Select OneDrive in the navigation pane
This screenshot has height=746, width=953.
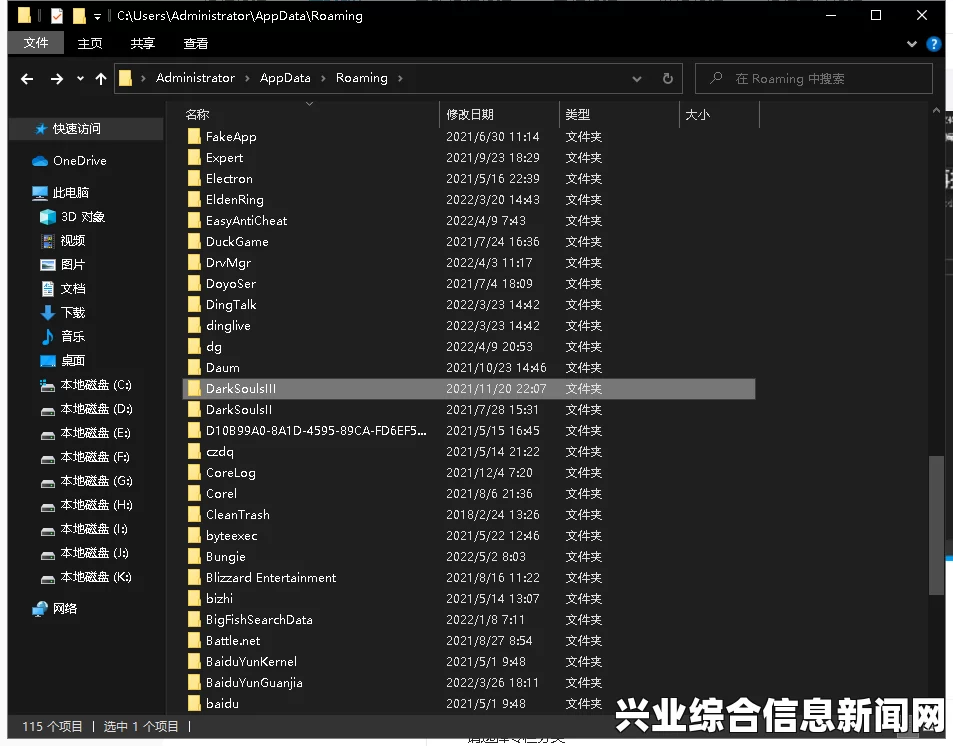80,161
